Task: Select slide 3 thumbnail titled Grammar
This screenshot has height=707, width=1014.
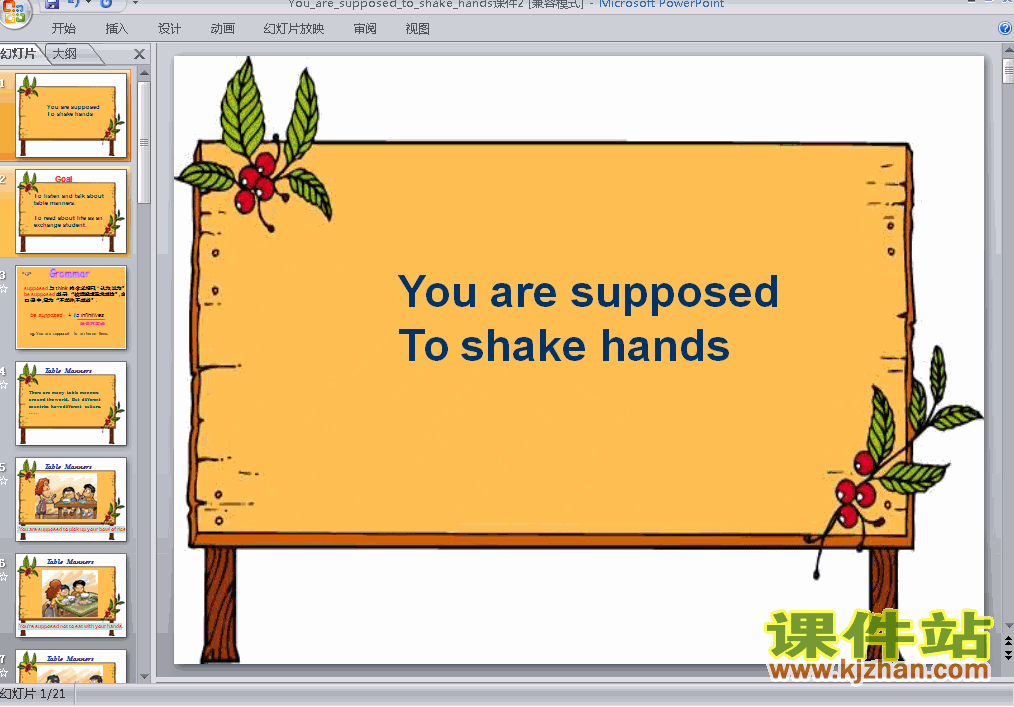Action: [71, 307]
